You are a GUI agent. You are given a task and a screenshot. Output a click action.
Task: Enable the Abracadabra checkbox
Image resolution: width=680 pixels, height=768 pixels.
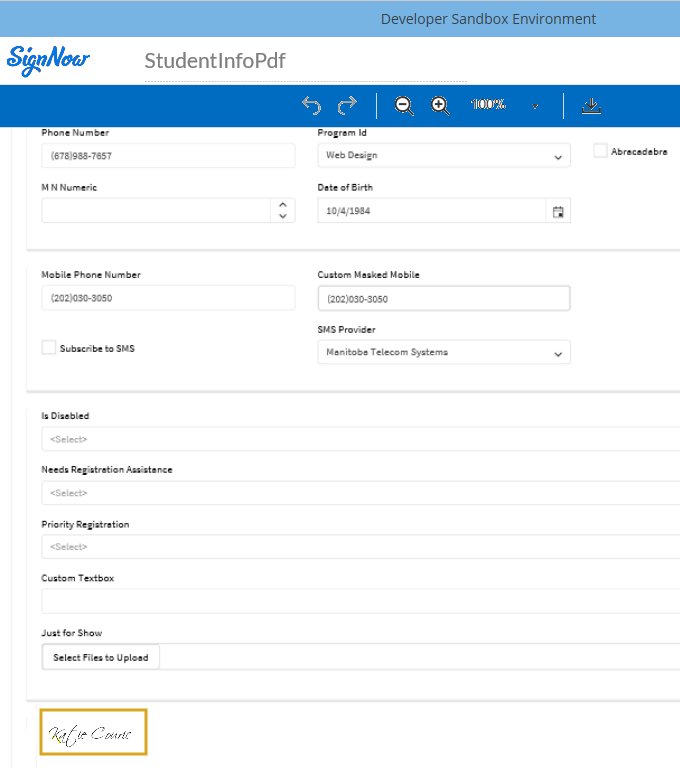(x=600, y=151)
